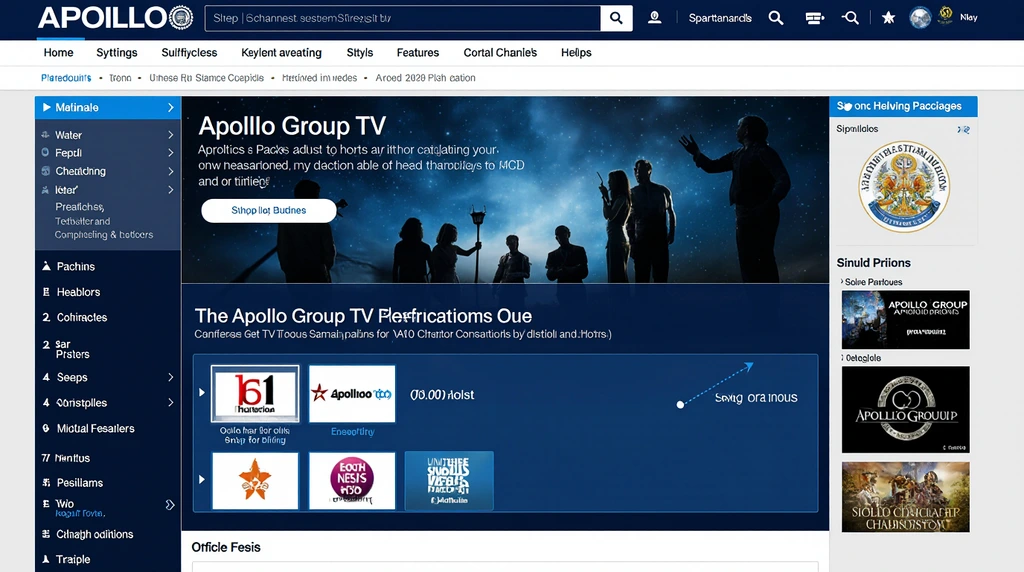Click the magnifier icon right of Spartanards
The width and height of the screenshot is (1024, 572).
pyautogui.click(x=776, y=18)
